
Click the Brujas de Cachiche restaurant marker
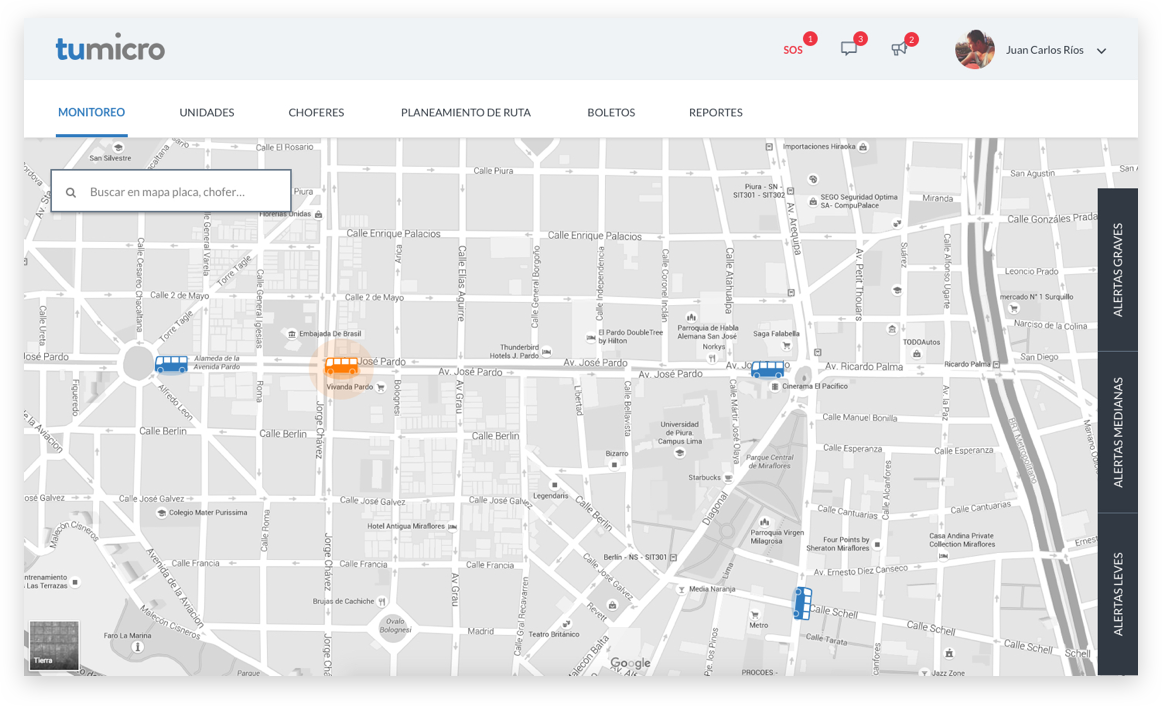(382, 602)
